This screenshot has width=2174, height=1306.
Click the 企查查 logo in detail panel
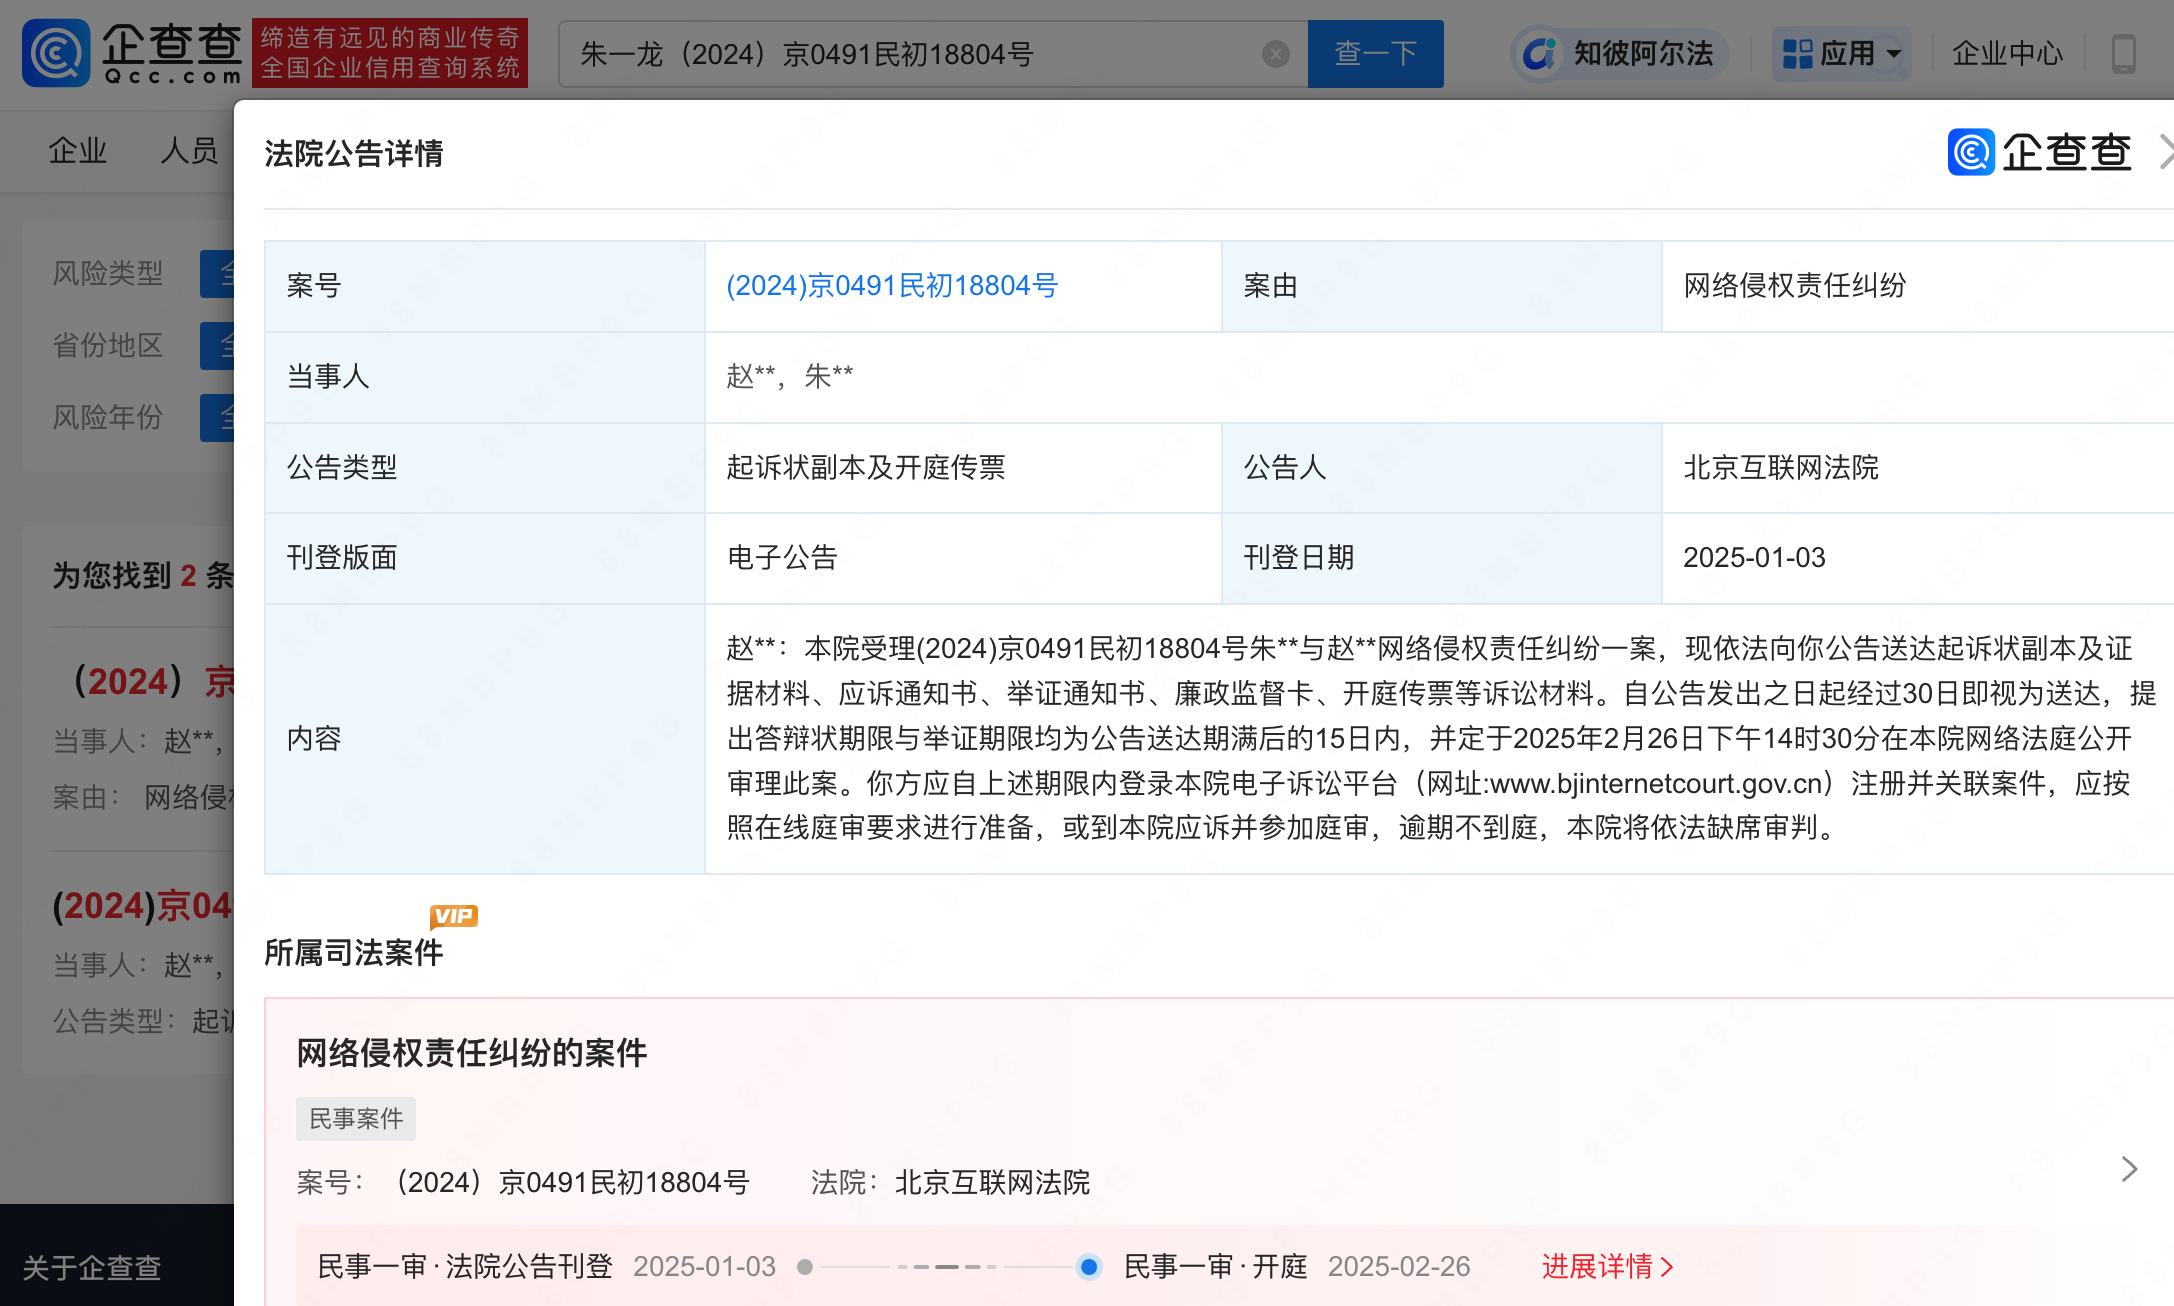coord(2040,153)
